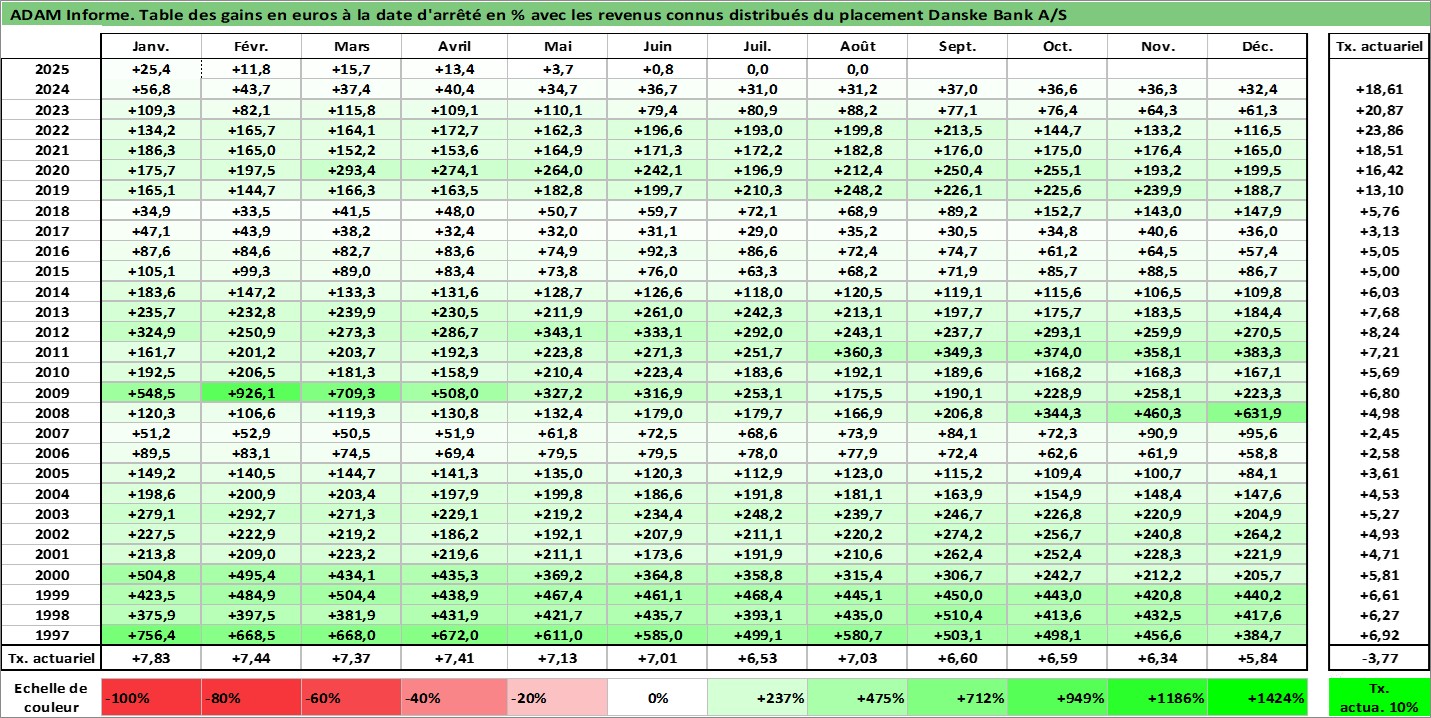The height and width of the screenshot is (718, 1431).
Task: Click the 'Avril' column header
Action: (455, 47)
